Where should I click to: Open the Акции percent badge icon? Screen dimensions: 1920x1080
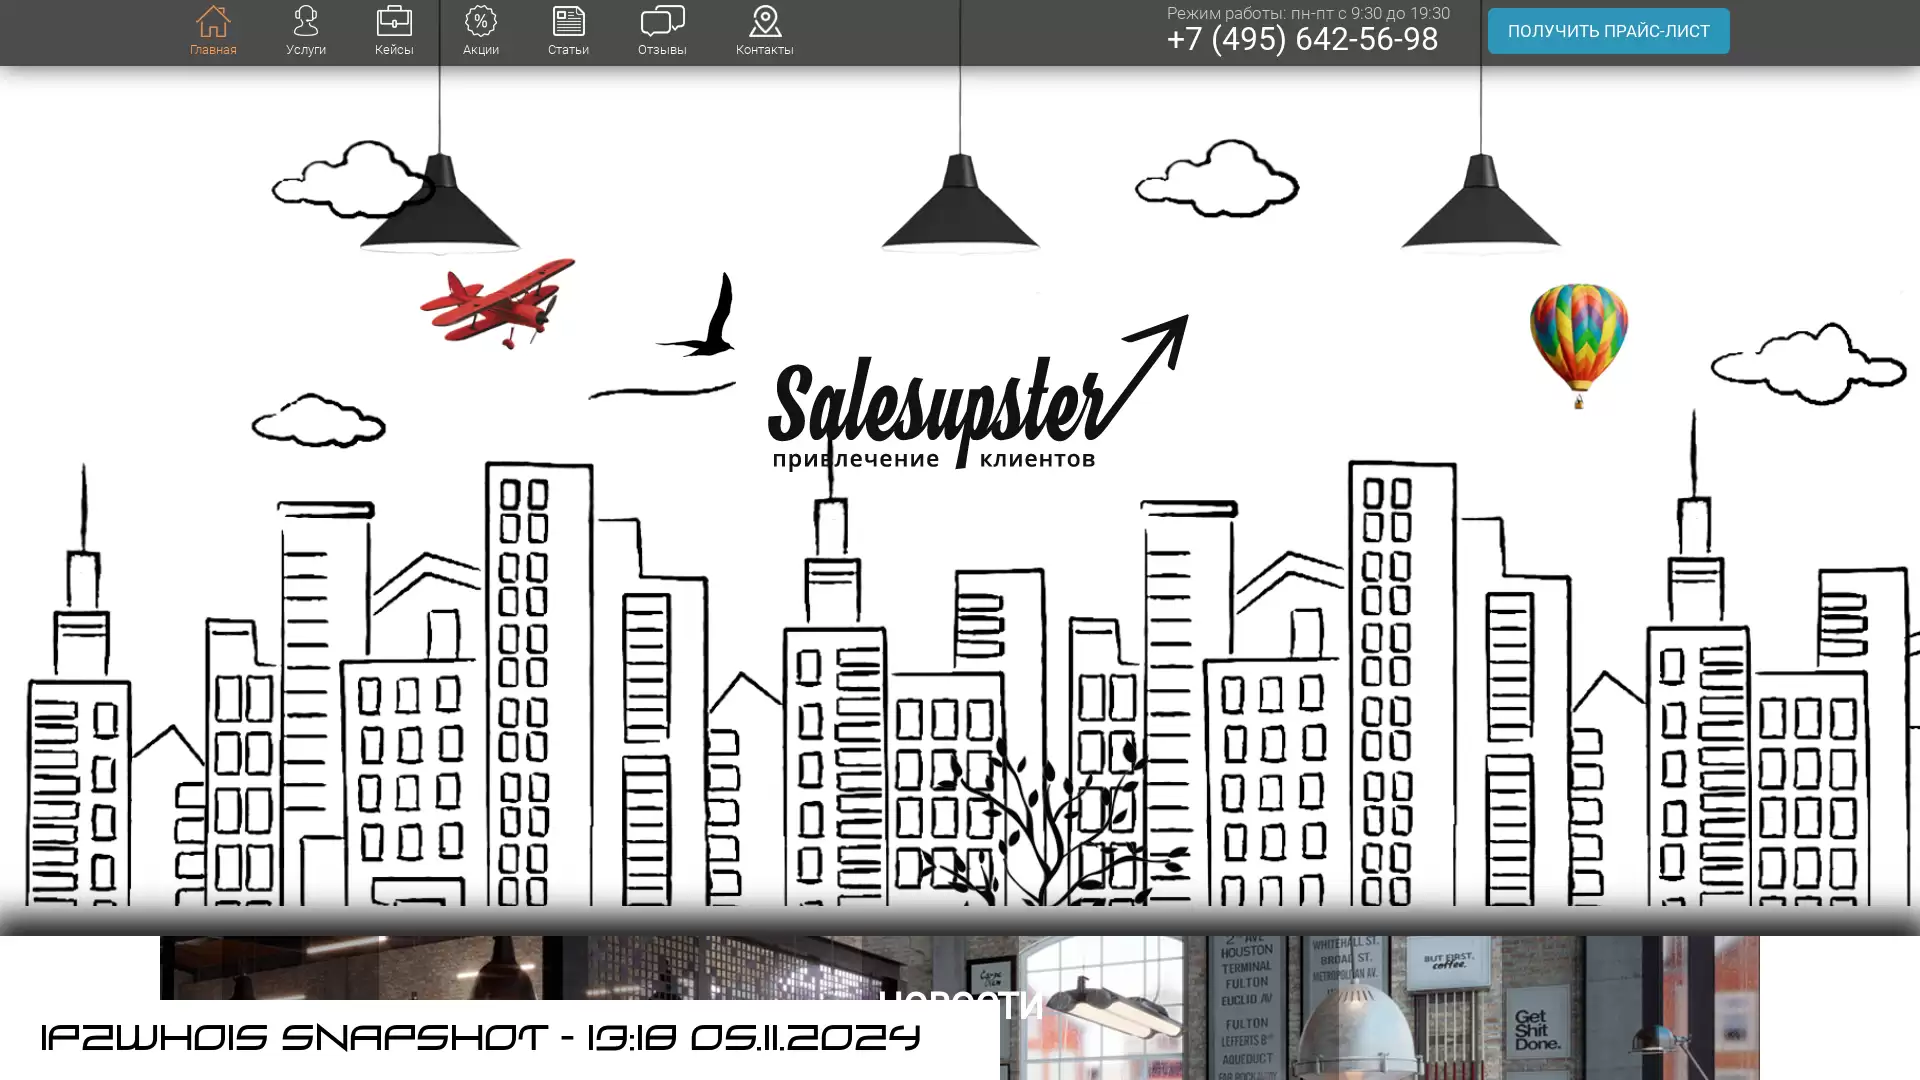481,21
